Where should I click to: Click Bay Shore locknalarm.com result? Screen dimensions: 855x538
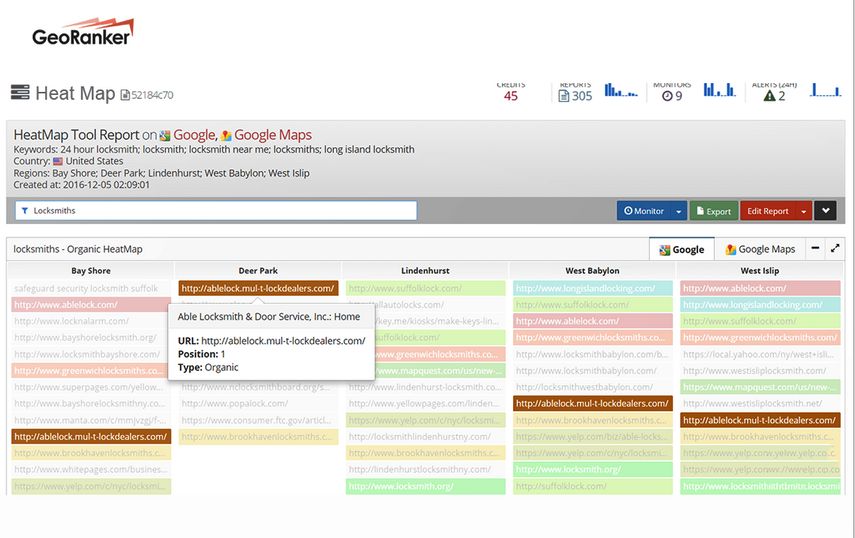[91, 321]
